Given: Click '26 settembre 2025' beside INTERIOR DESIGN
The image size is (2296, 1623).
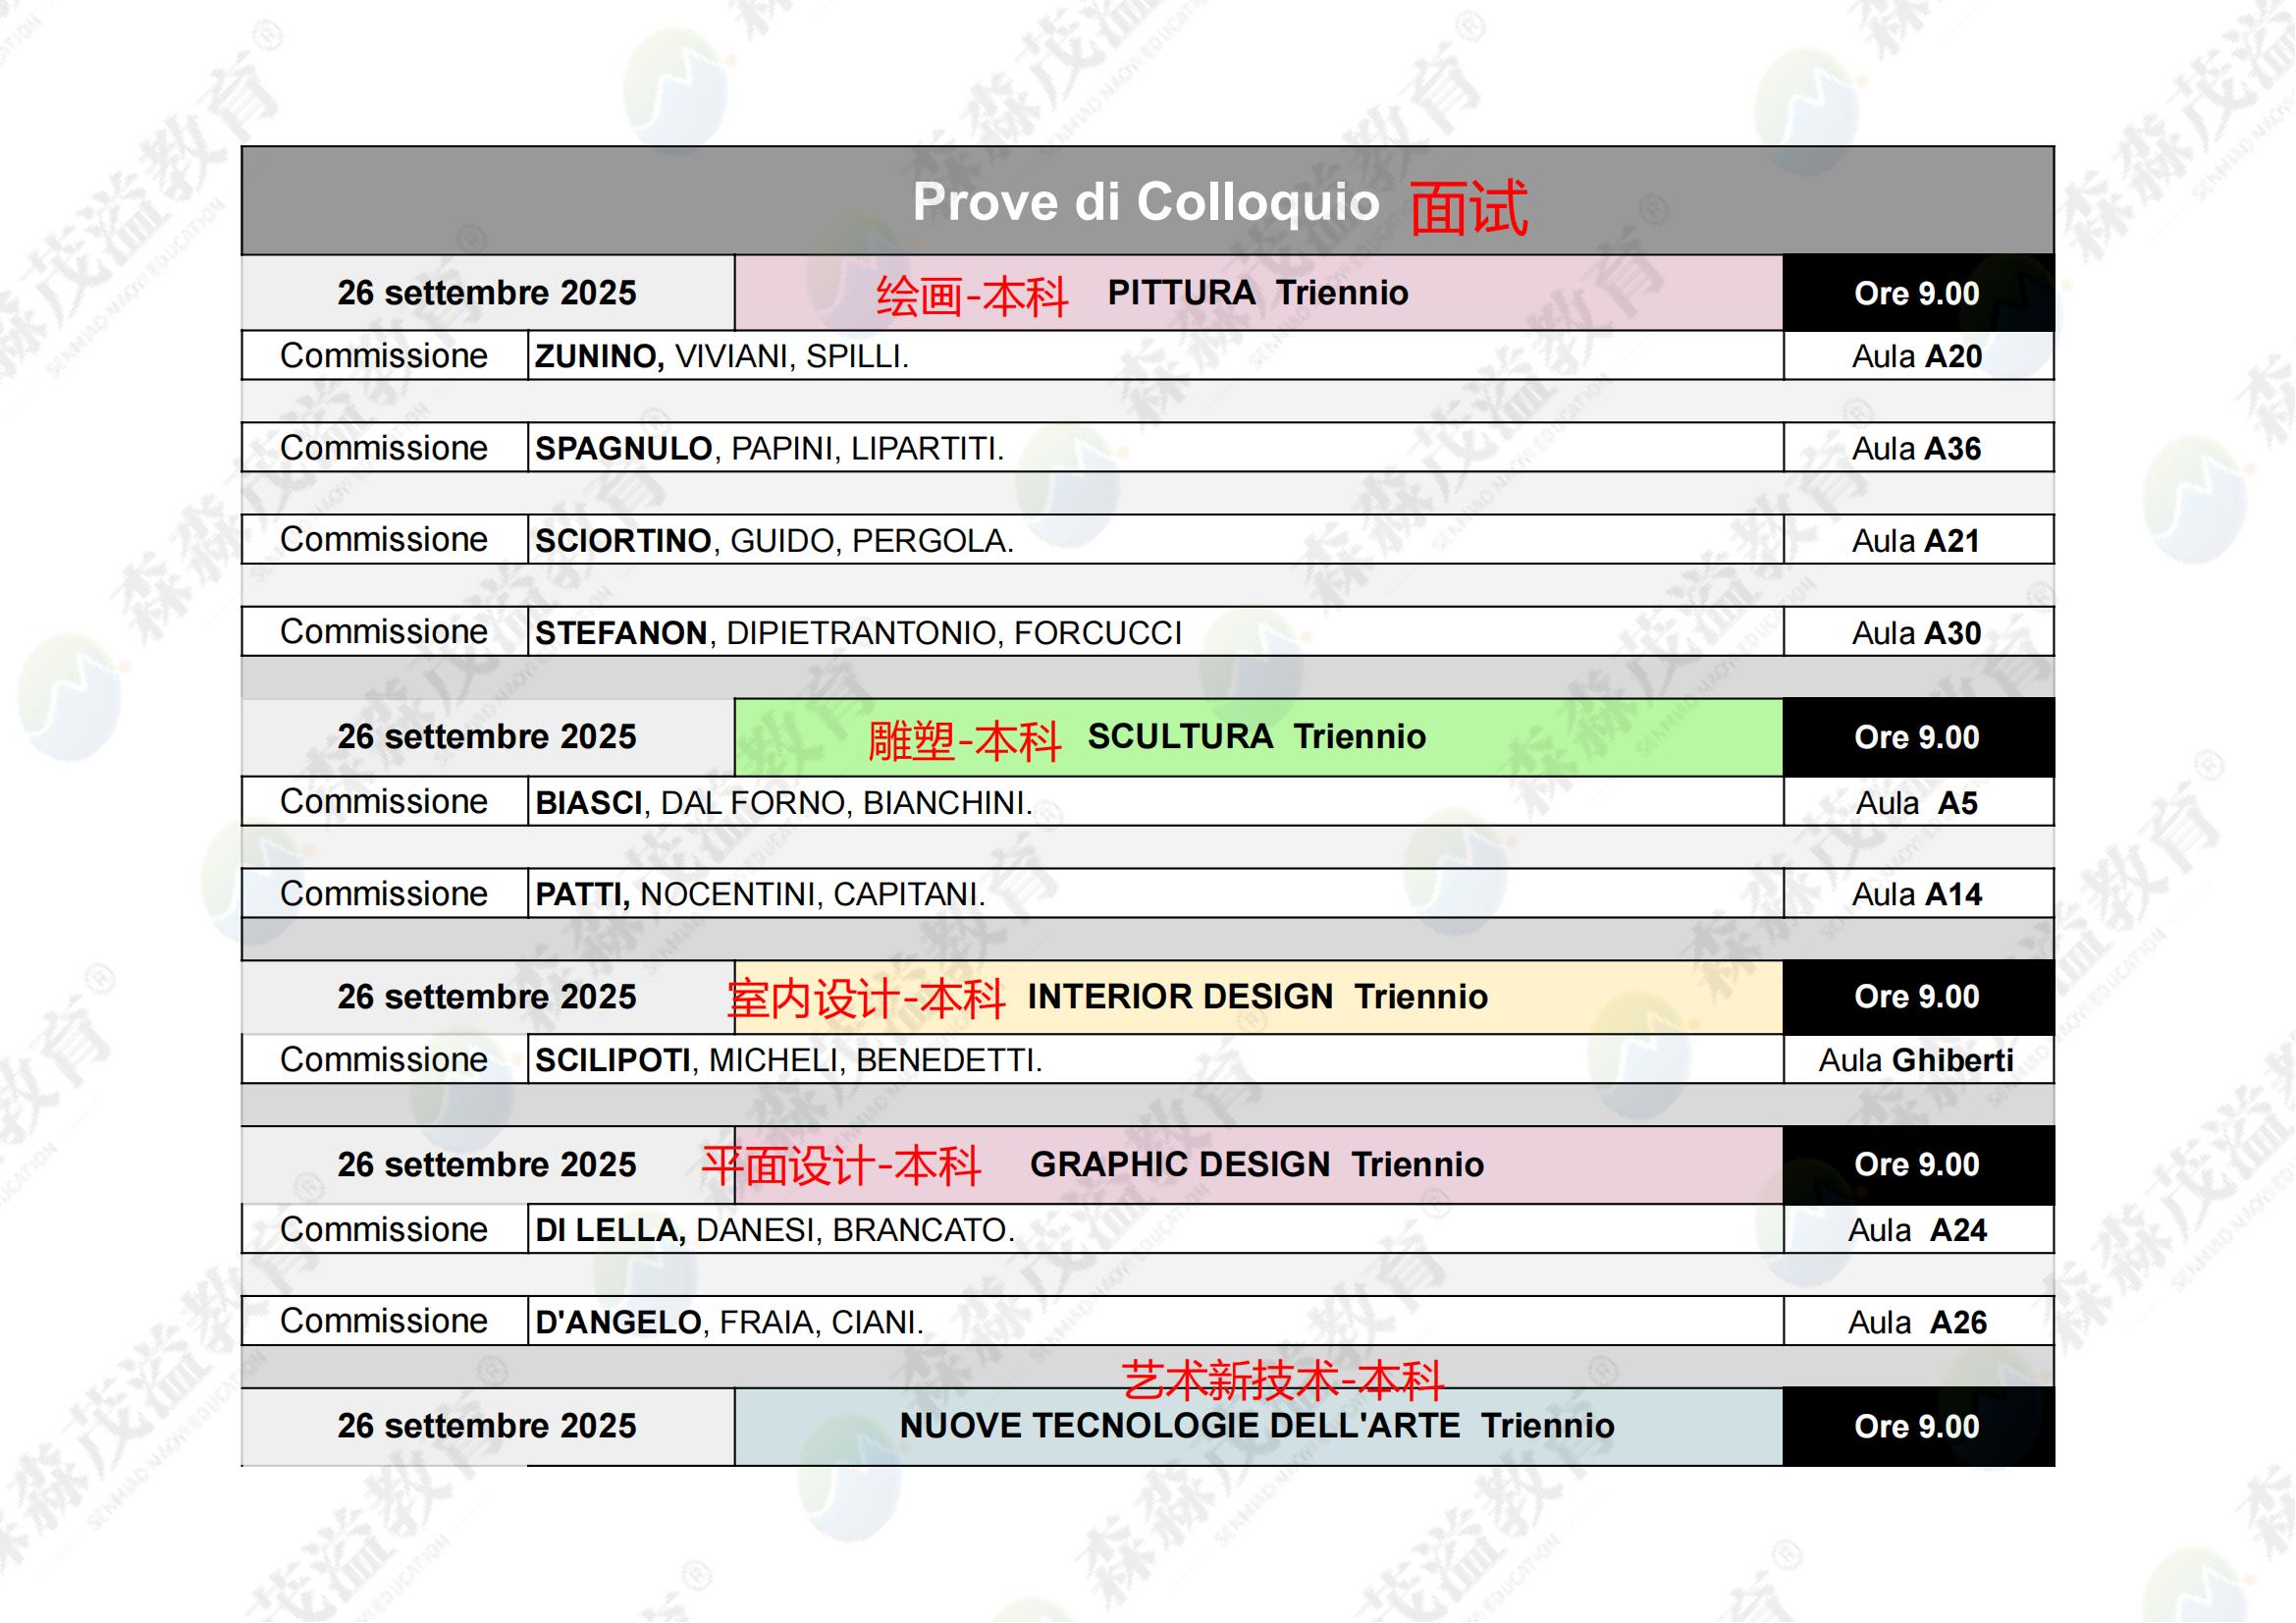Looking at the screenshot, I should click(487, 996).
